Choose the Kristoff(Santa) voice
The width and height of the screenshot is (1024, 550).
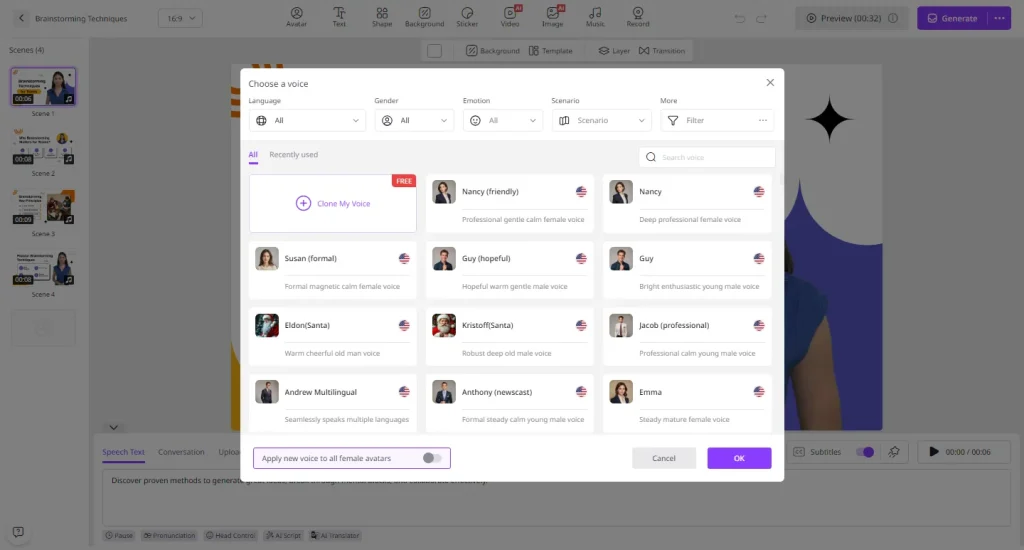[x=510, y=337]
